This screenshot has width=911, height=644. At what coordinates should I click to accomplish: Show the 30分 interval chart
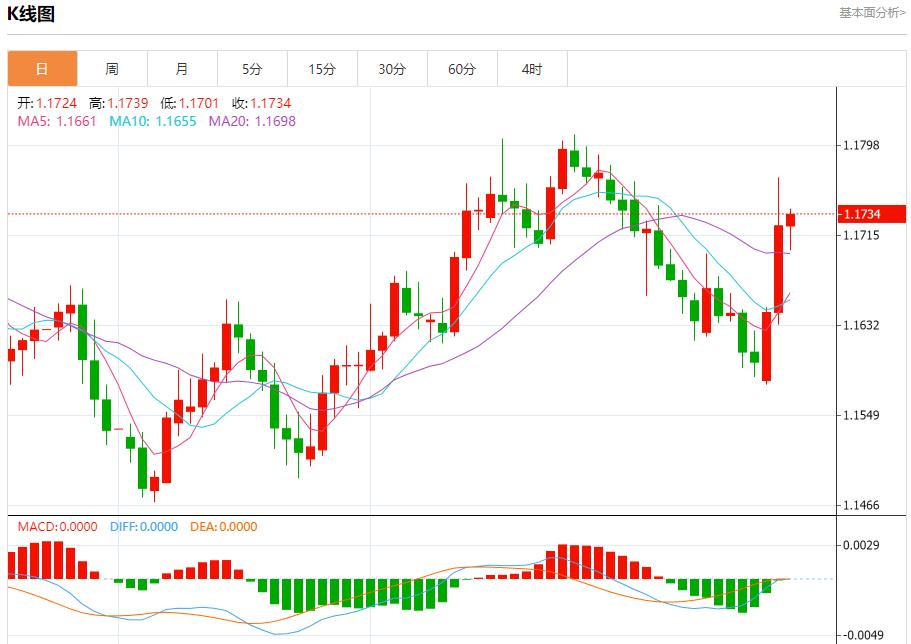coord(392,69)
